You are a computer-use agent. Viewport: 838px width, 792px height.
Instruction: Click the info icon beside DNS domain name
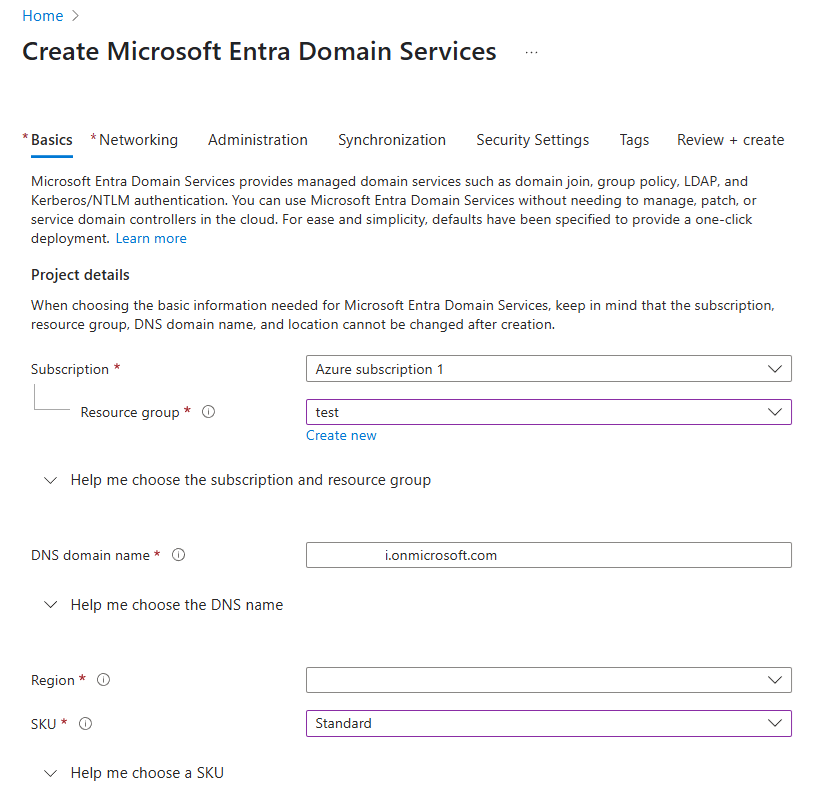tap(178, 554)
